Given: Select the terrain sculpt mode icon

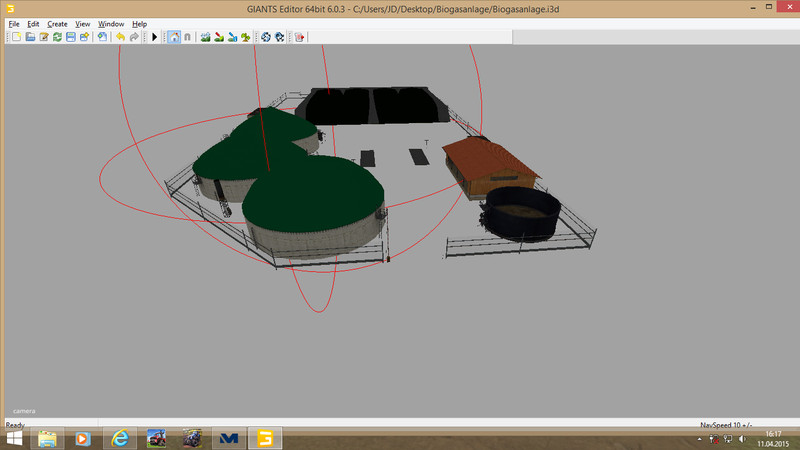Looking at the screenshot, I should 204,37.
